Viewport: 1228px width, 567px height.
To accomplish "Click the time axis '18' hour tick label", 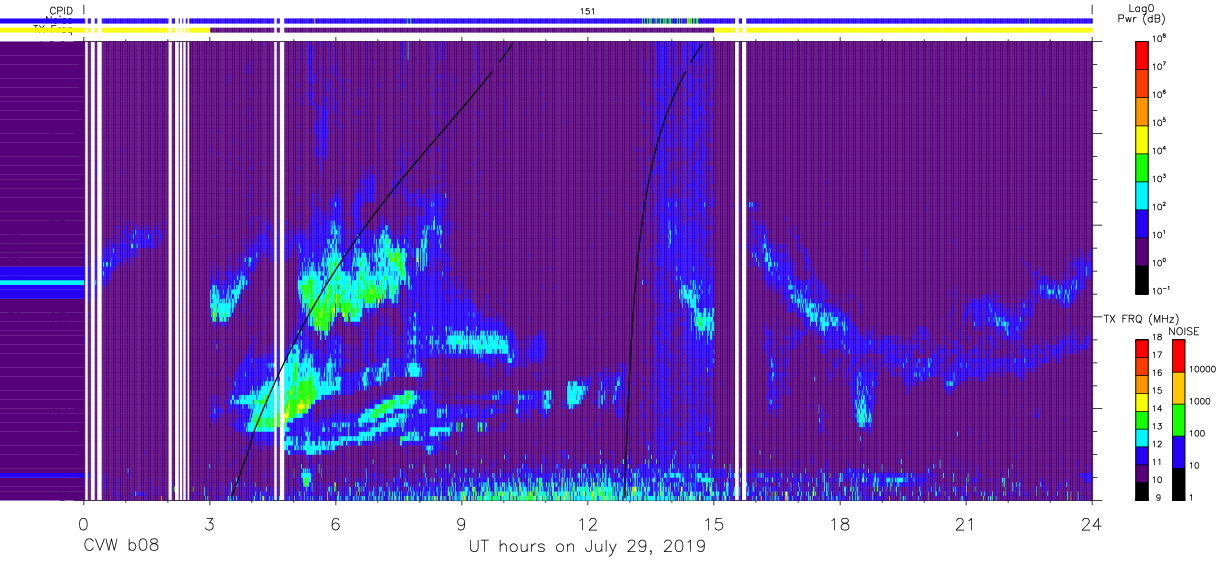I will [840, 524].
